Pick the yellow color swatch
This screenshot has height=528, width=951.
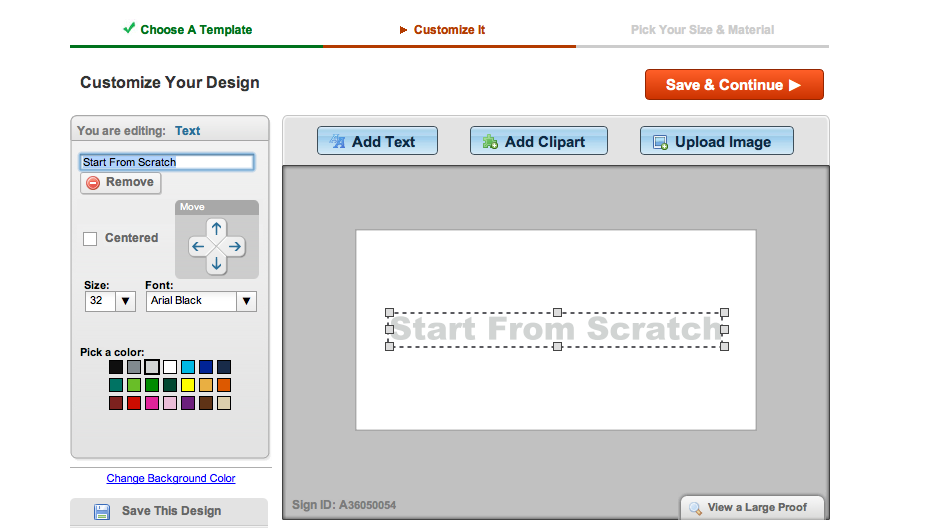pyautogui.click(x=187, y=385)
